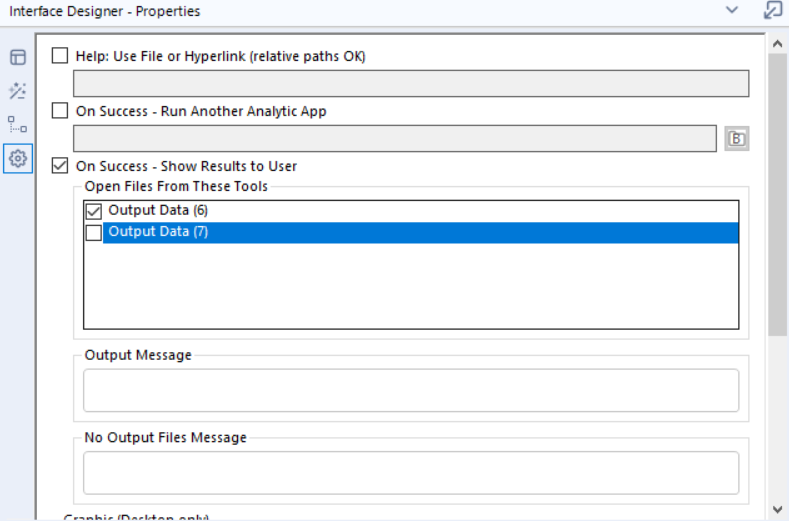Check the Output Data (7) checkbox
789x521 pixels.
tap(94, 233)
